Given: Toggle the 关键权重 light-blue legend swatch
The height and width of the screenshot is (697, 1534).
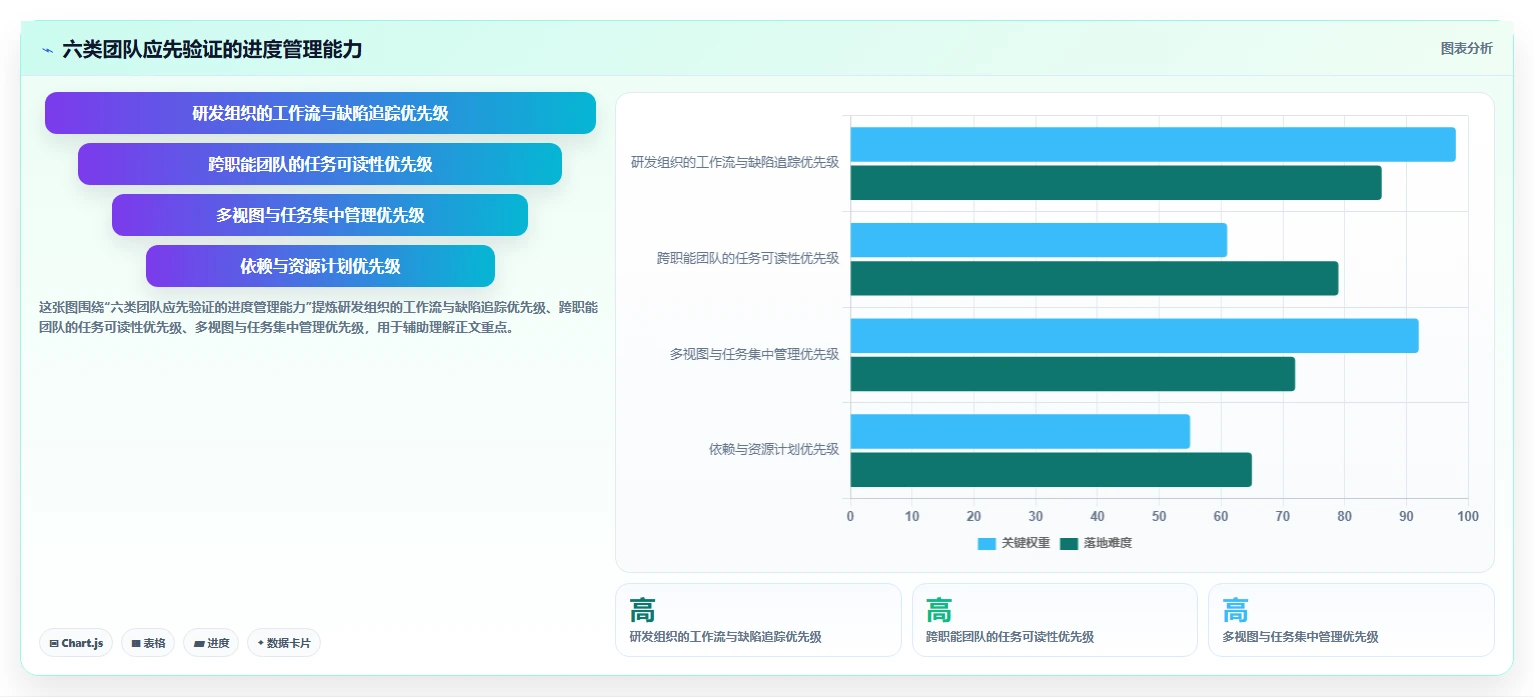Looking at the screenshot, I should pos(987,543).
